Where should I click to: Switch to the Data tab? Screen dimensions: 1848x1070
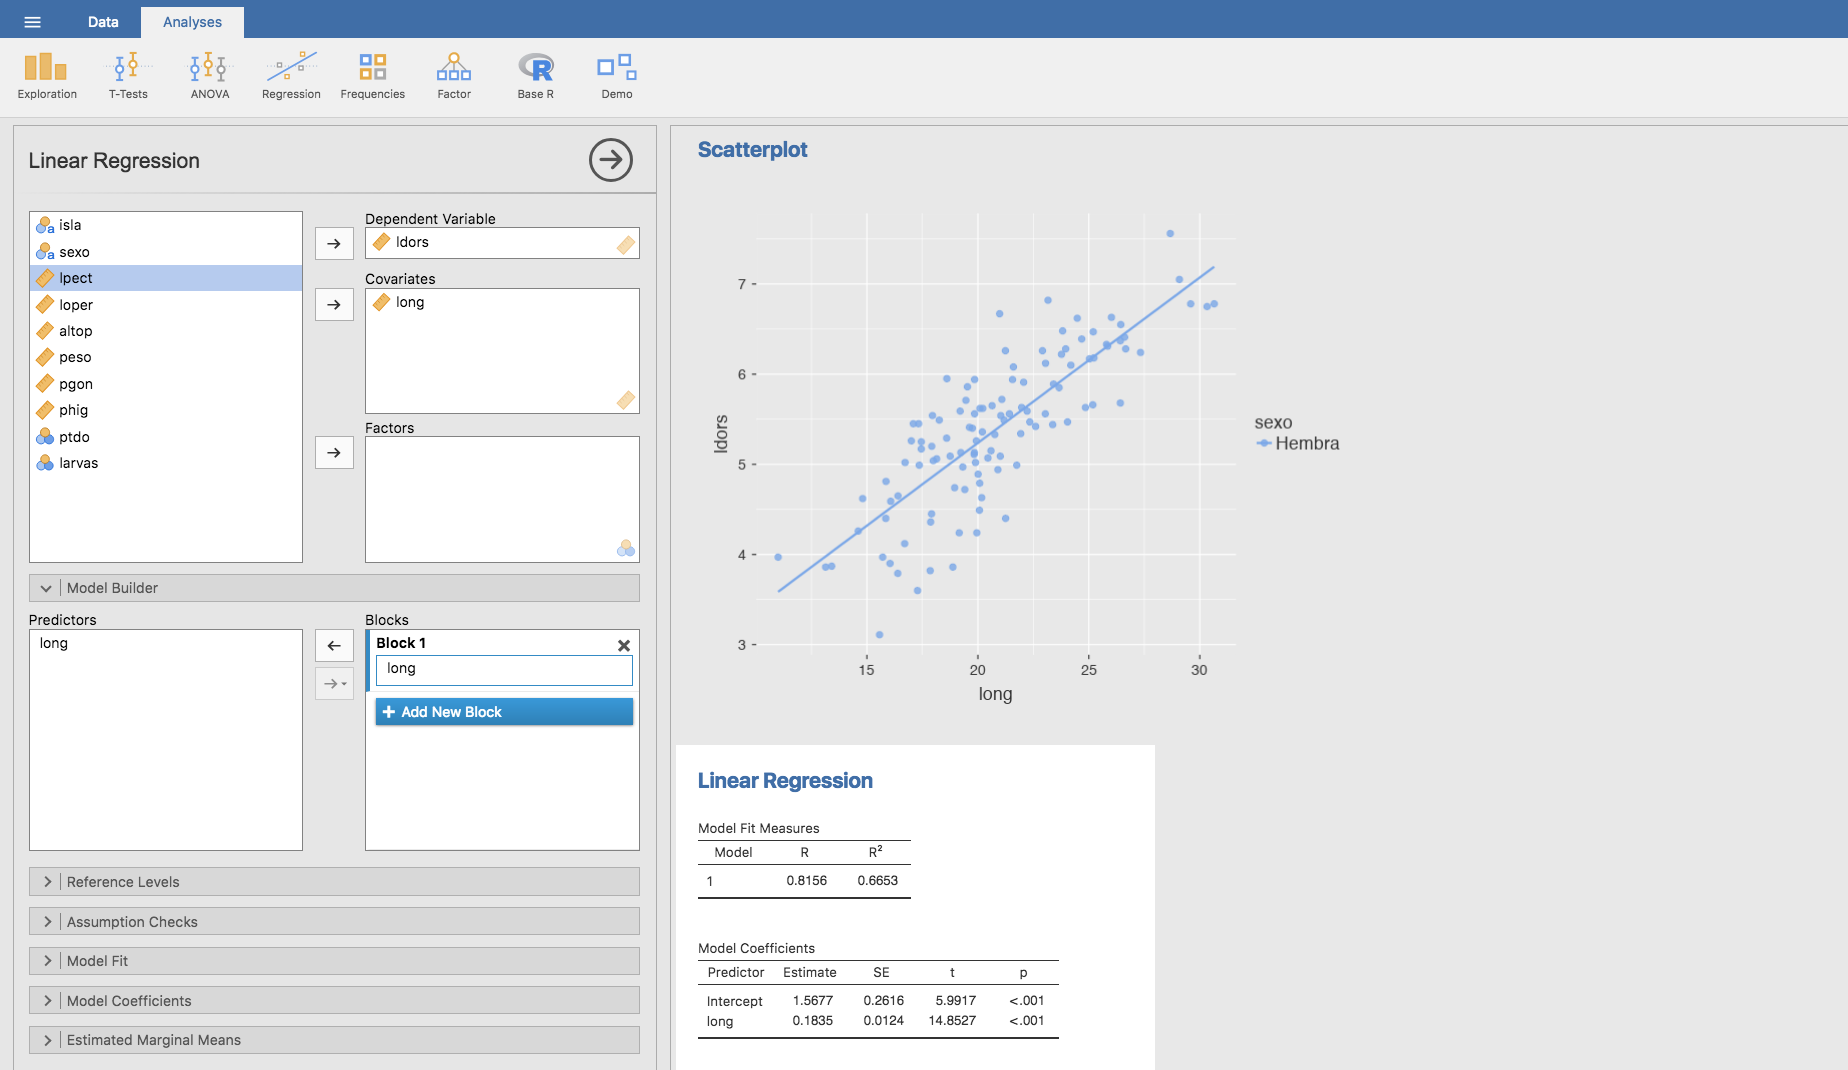103,22
